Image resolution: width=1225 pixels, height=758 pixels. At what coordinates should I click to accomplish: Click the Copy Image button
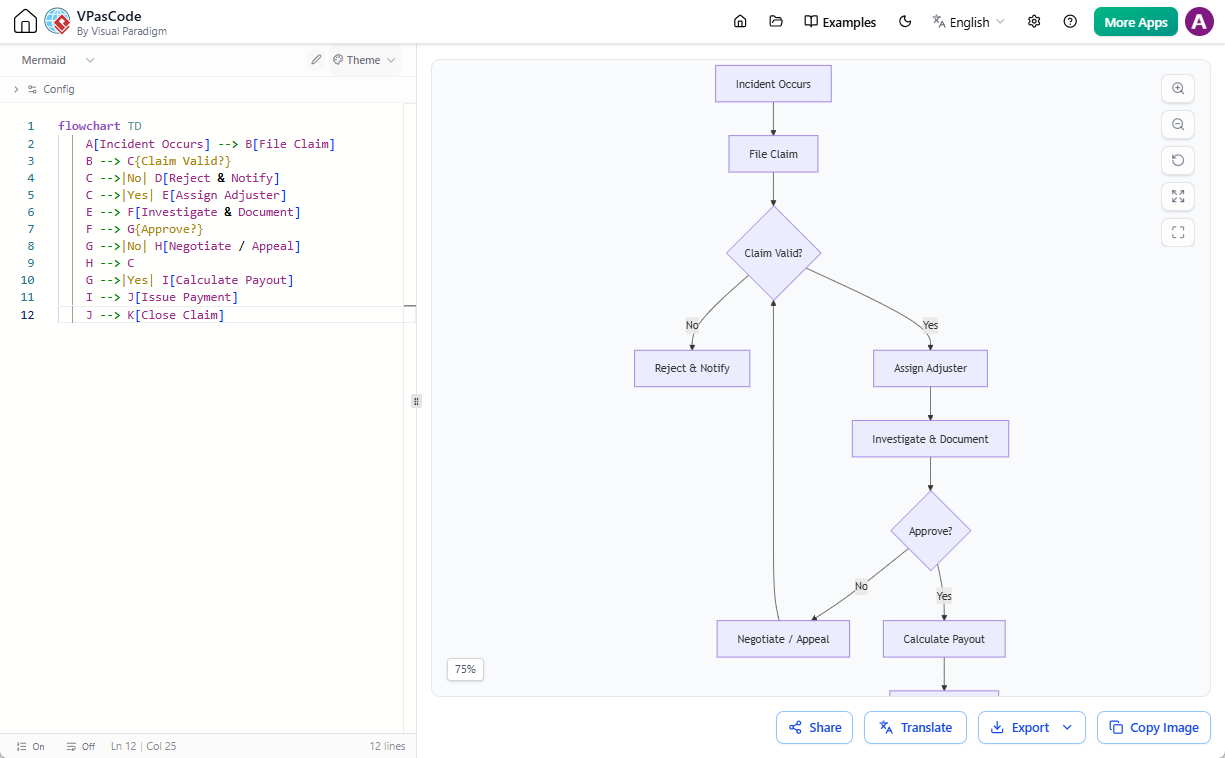tap(1154, 727)
